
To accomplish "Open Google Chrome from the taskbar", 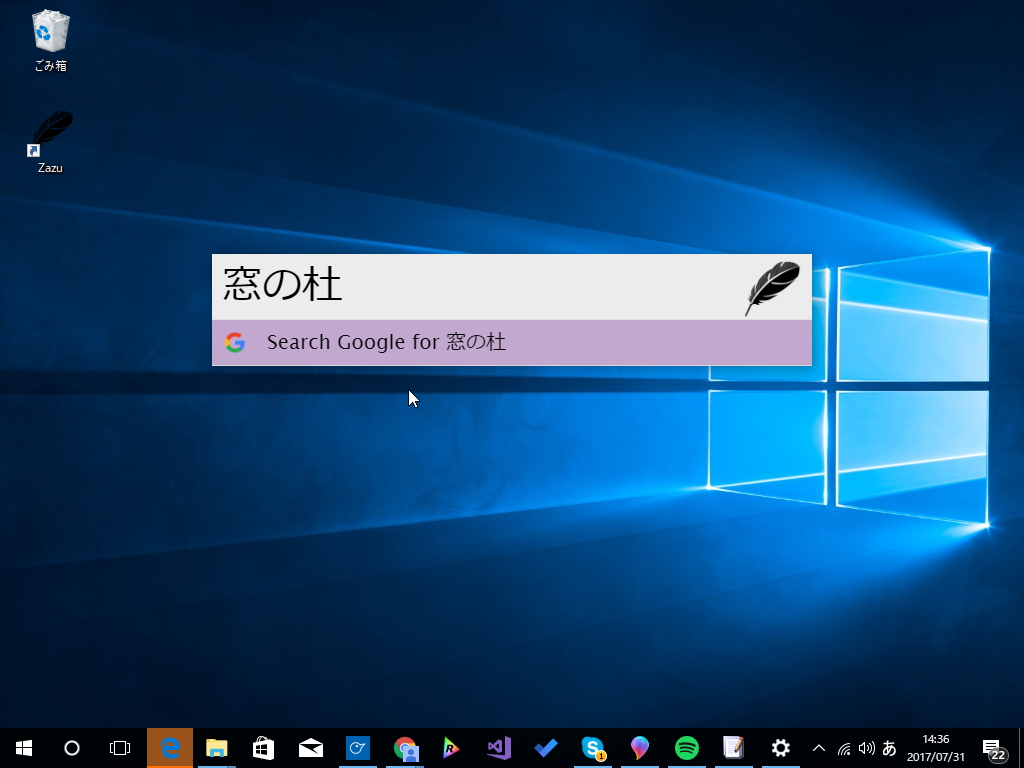I will [x=405, y=747].
